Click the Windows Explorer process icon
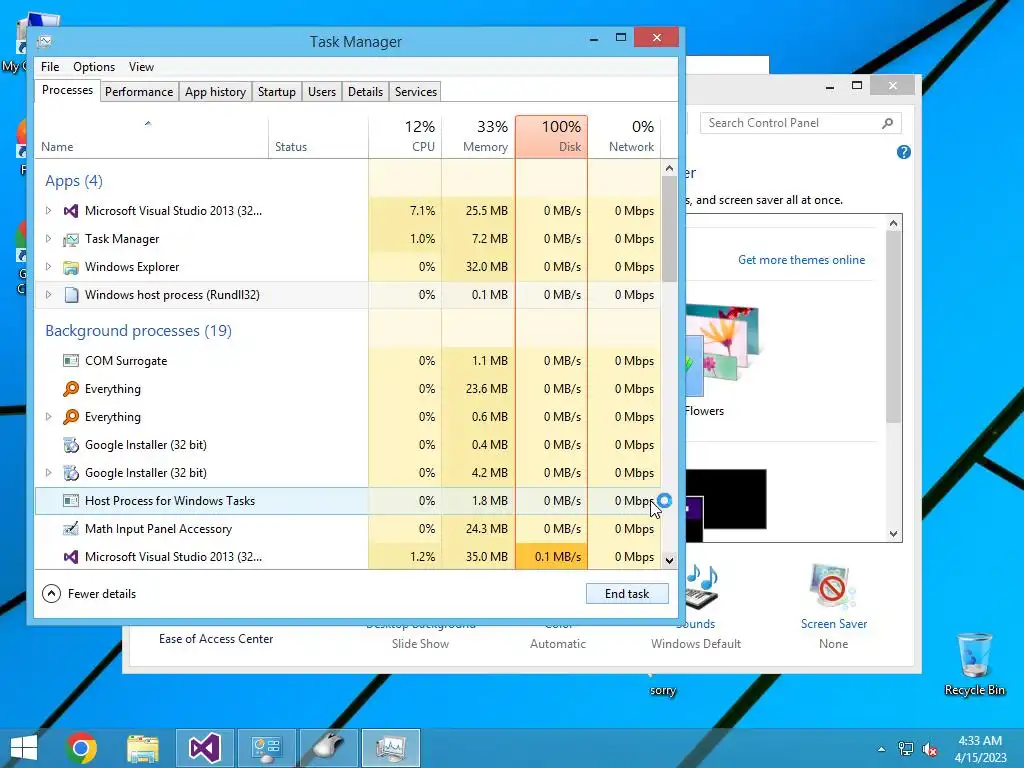 71,267
